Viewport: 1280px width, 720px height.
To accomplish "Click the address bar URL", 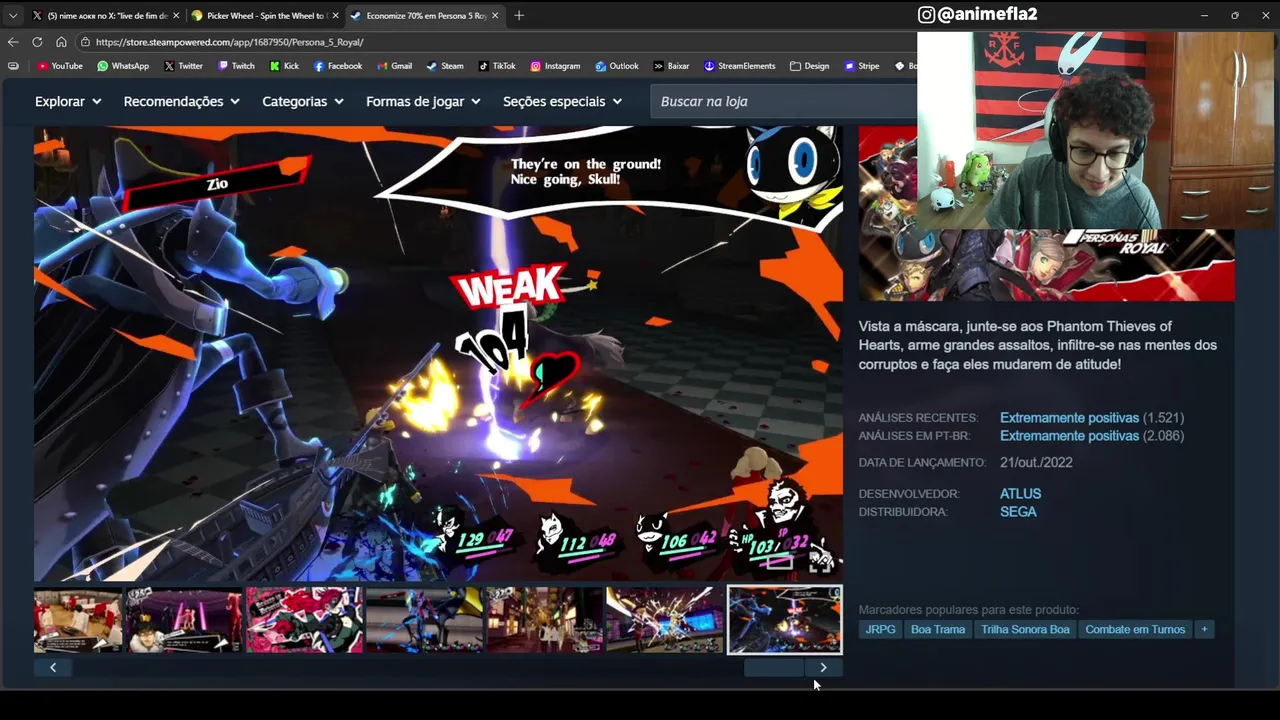I will tap(229, 42).
